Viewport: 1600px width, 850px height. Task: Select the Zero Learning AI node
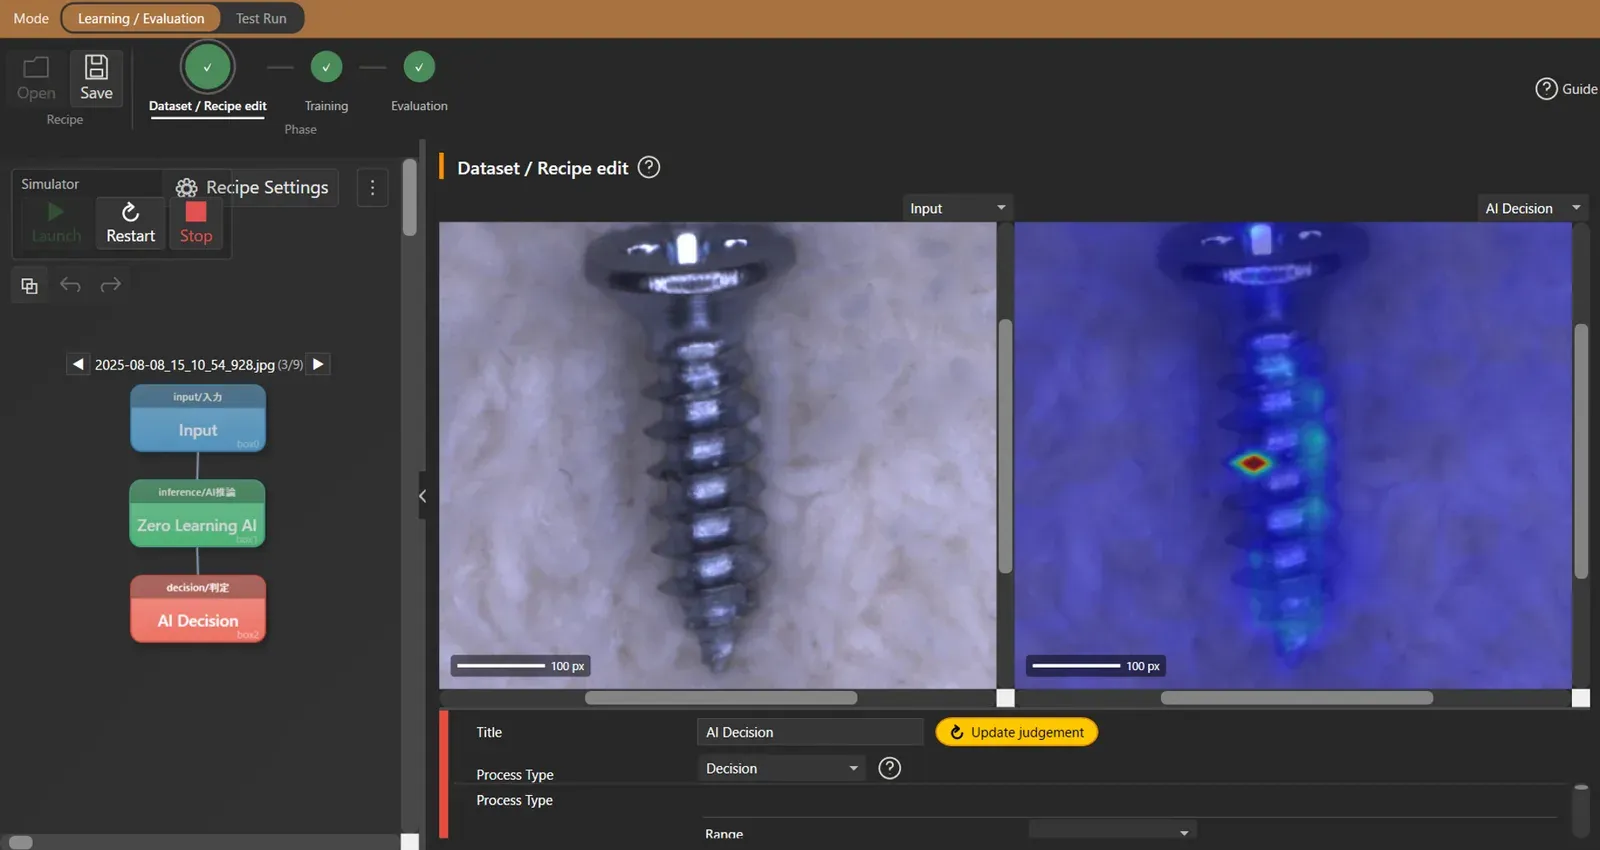click(197, 514)
